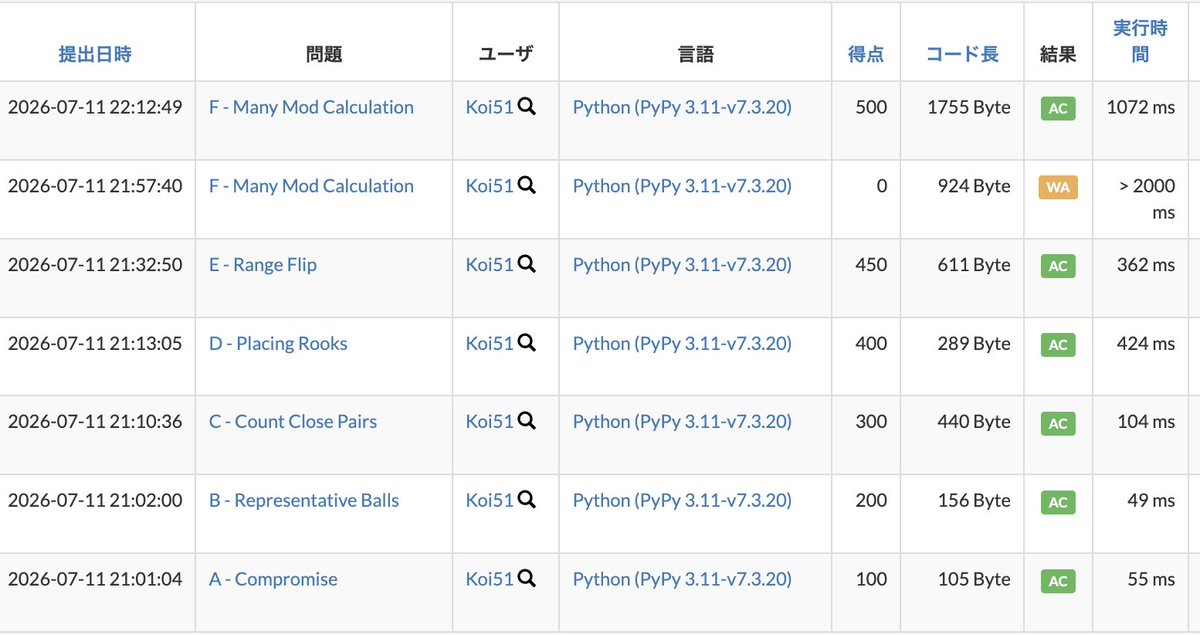Select timestamp 2026-07-11 21:10:36
The height and width of the screenshot is (635, 1200).
(x=95, y=422)
